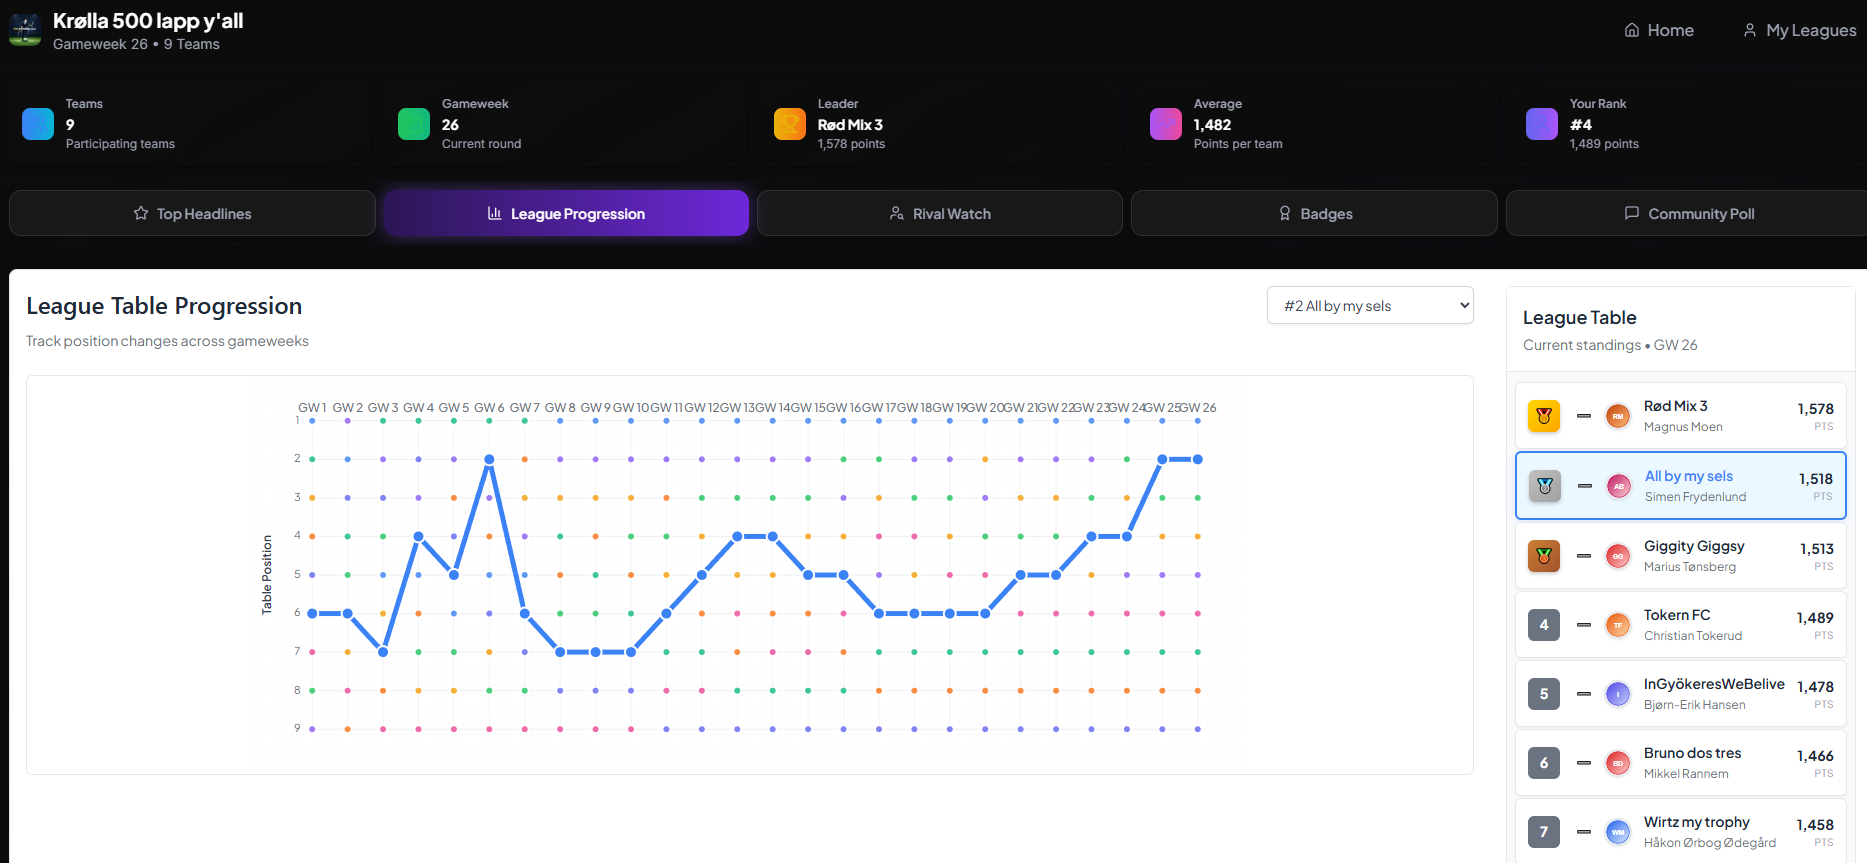Image resolution: width=1867 pixels, height=863 pixels.
Task: Click the GW 3 data point on the blue line
Action: pos(383,652)
